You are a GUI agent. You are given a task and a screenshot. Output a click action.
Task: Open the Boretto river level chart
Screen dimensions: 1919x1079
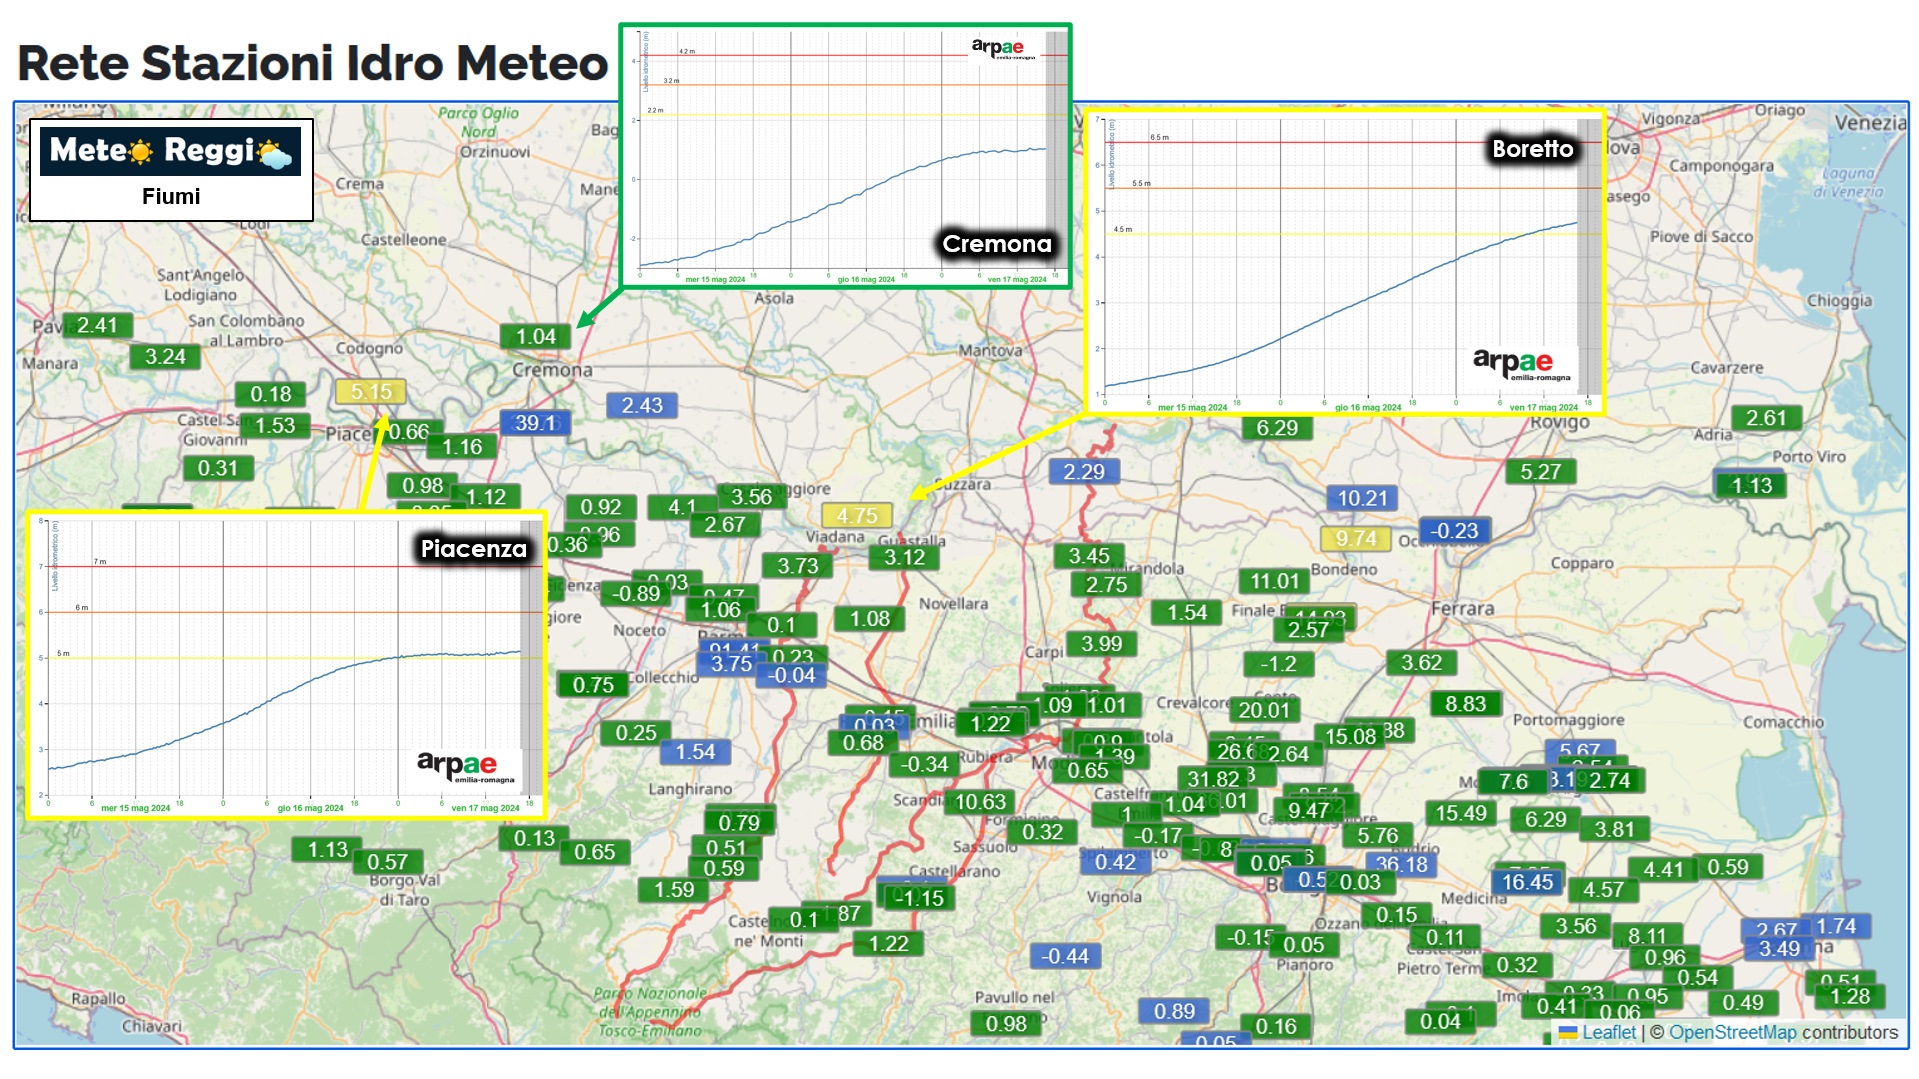[1344, 262]
